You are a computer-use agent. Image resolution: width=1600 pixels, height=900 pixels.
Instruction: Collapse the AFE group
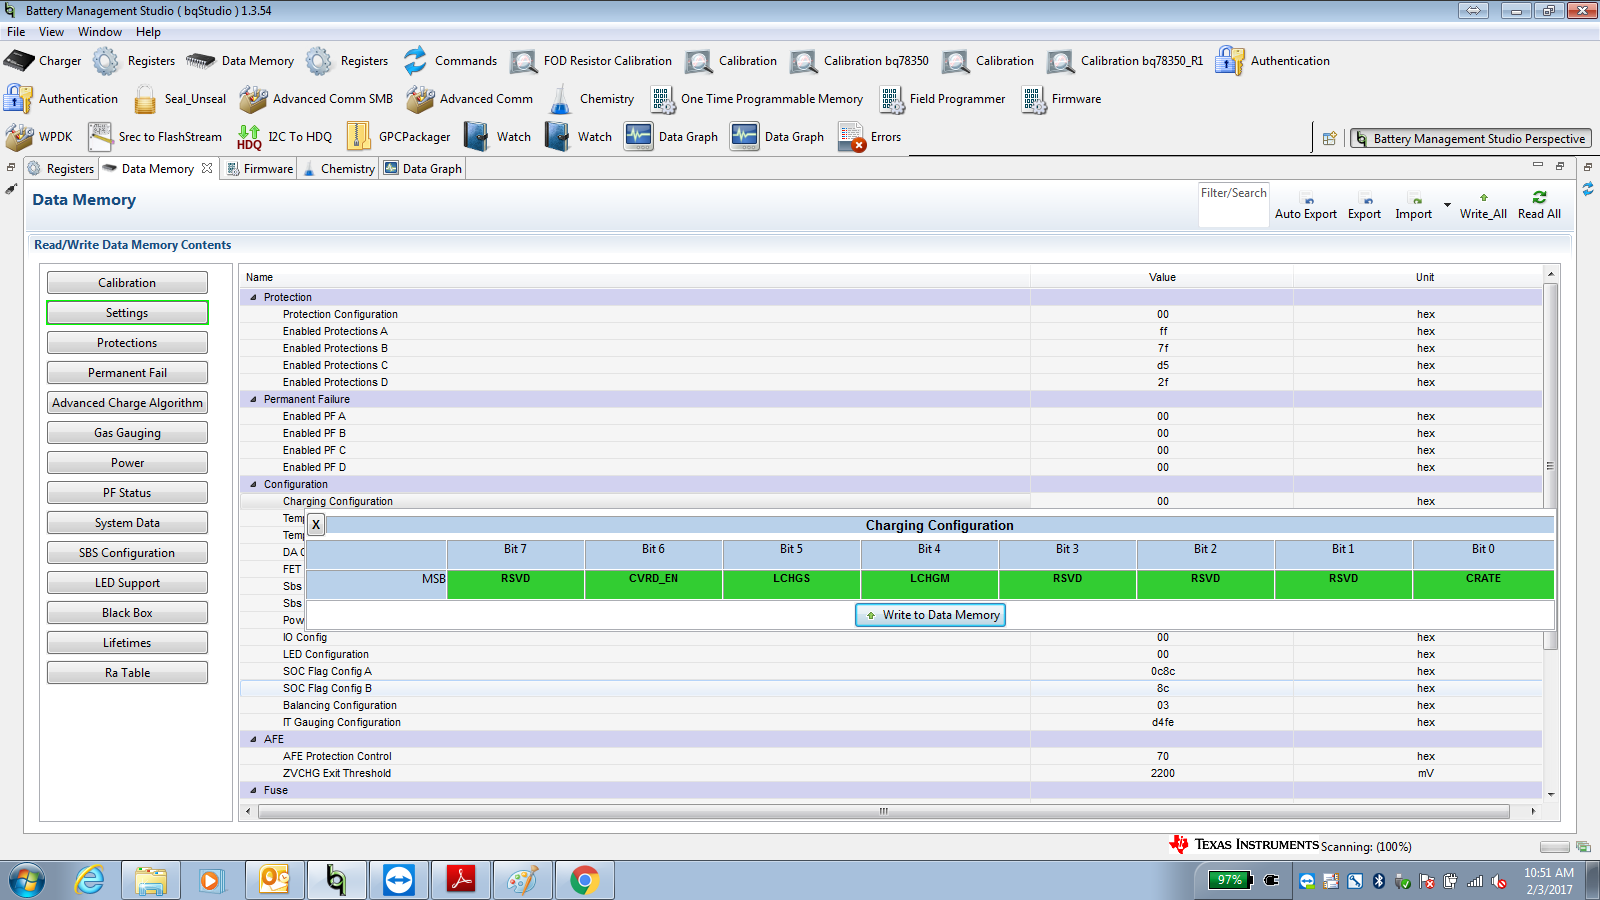(253, 740)
